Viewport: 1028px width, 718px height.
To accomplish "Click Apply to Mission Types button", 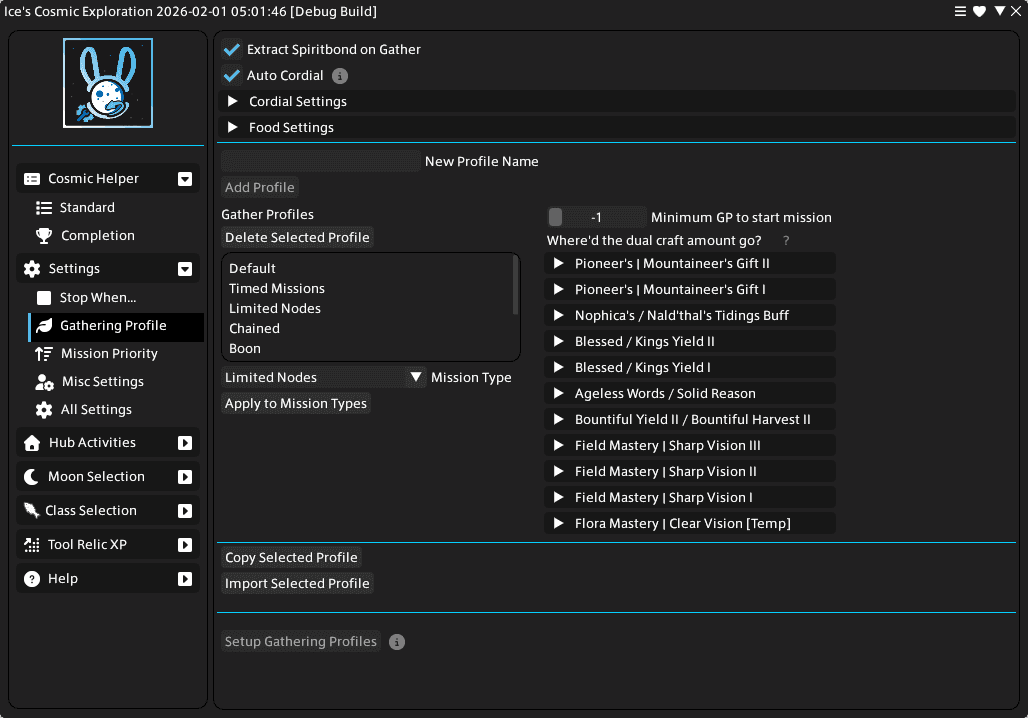I will (296, 404).
